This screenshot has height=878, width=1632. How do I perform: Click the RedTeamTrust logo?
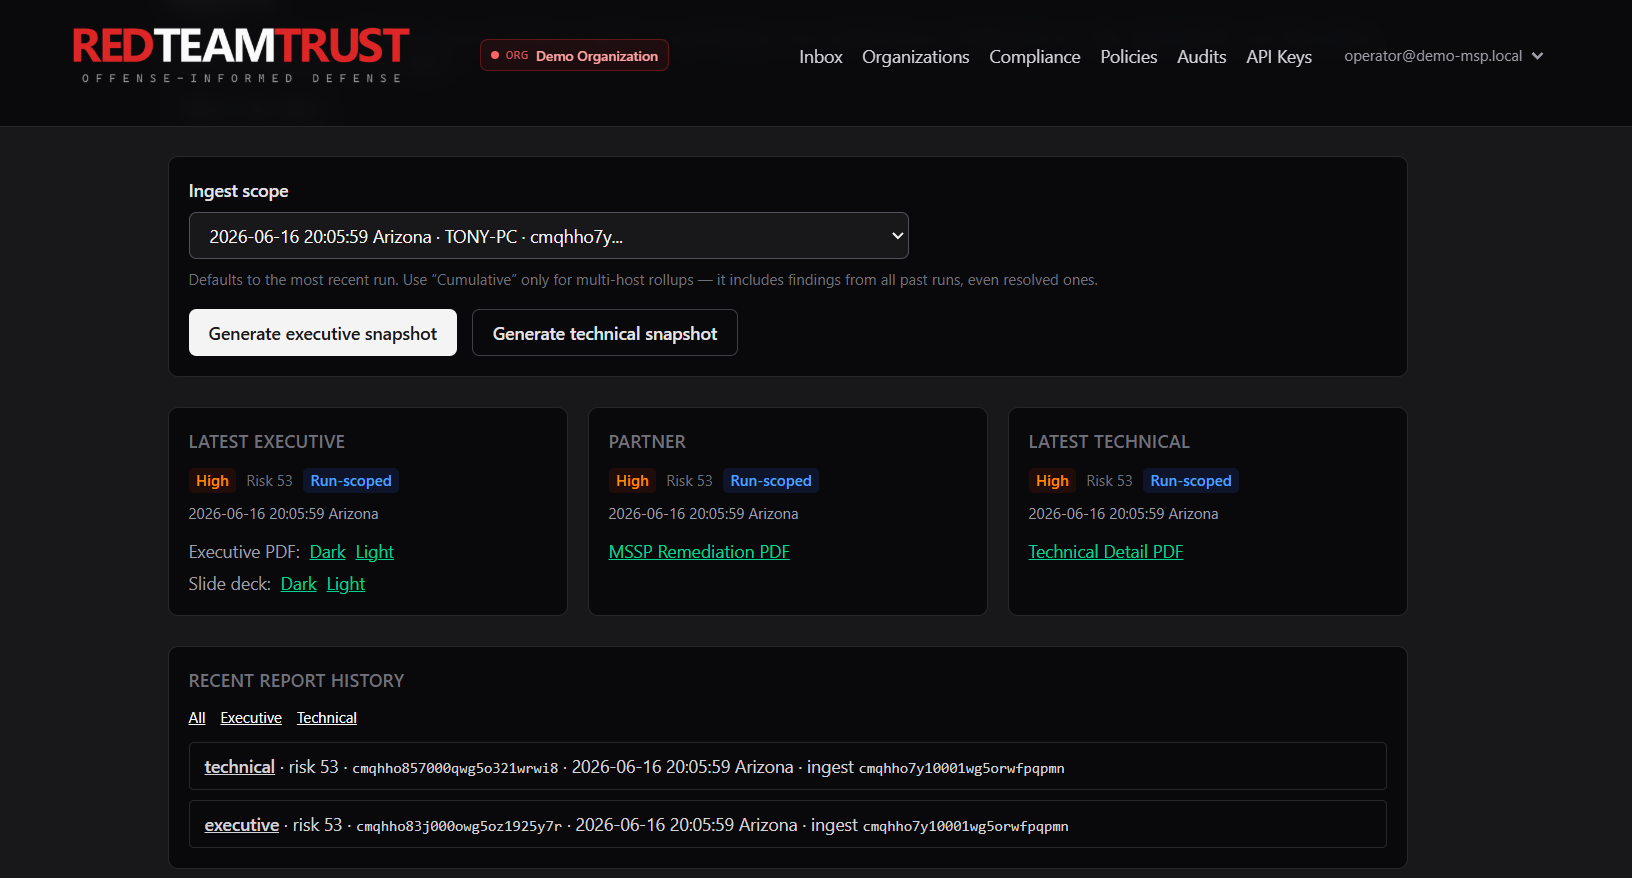coord(241,55)
